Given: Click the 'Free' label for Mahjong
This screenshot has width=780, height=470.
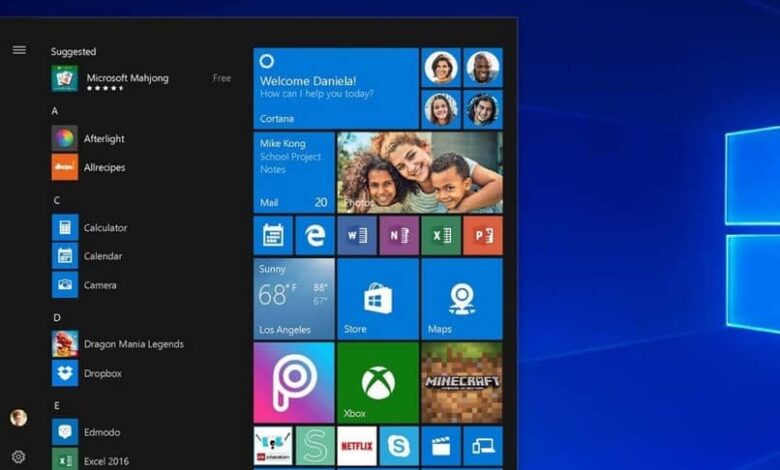Looking at the screenshot, I should [222, 78].
